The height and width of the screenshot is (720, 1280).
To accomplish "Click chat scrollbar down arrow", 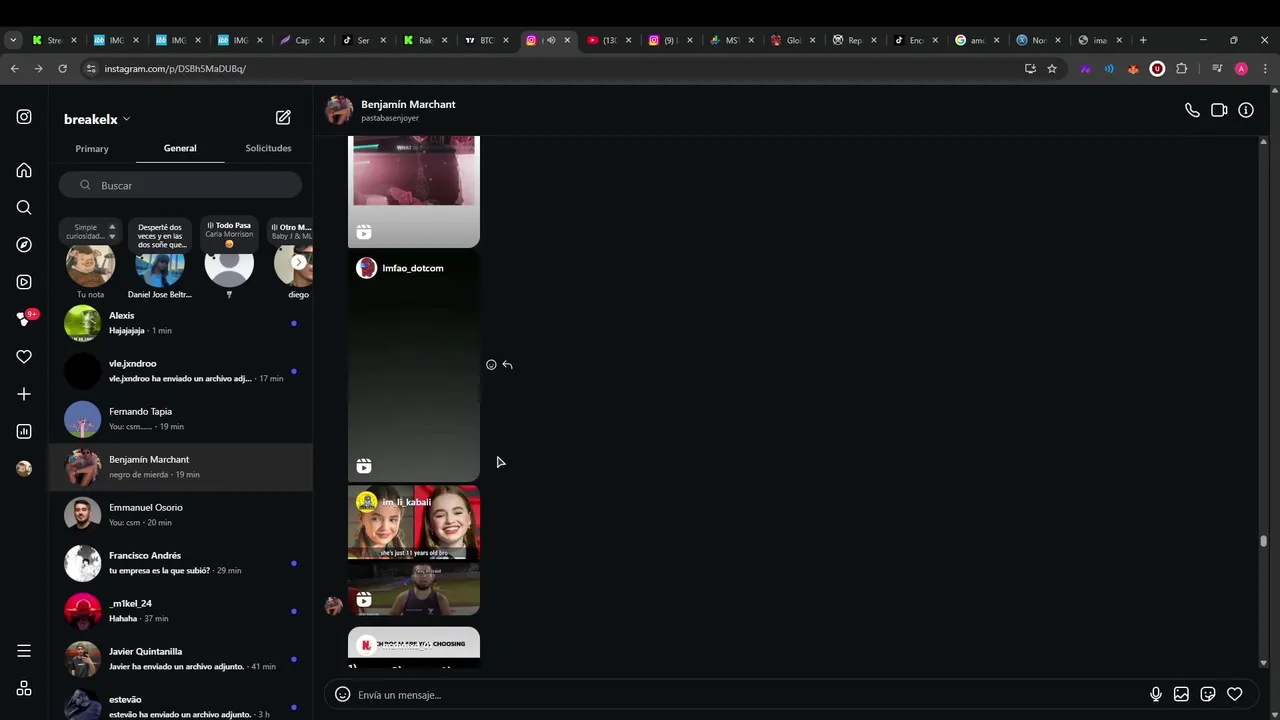I will coord(1264,663).
